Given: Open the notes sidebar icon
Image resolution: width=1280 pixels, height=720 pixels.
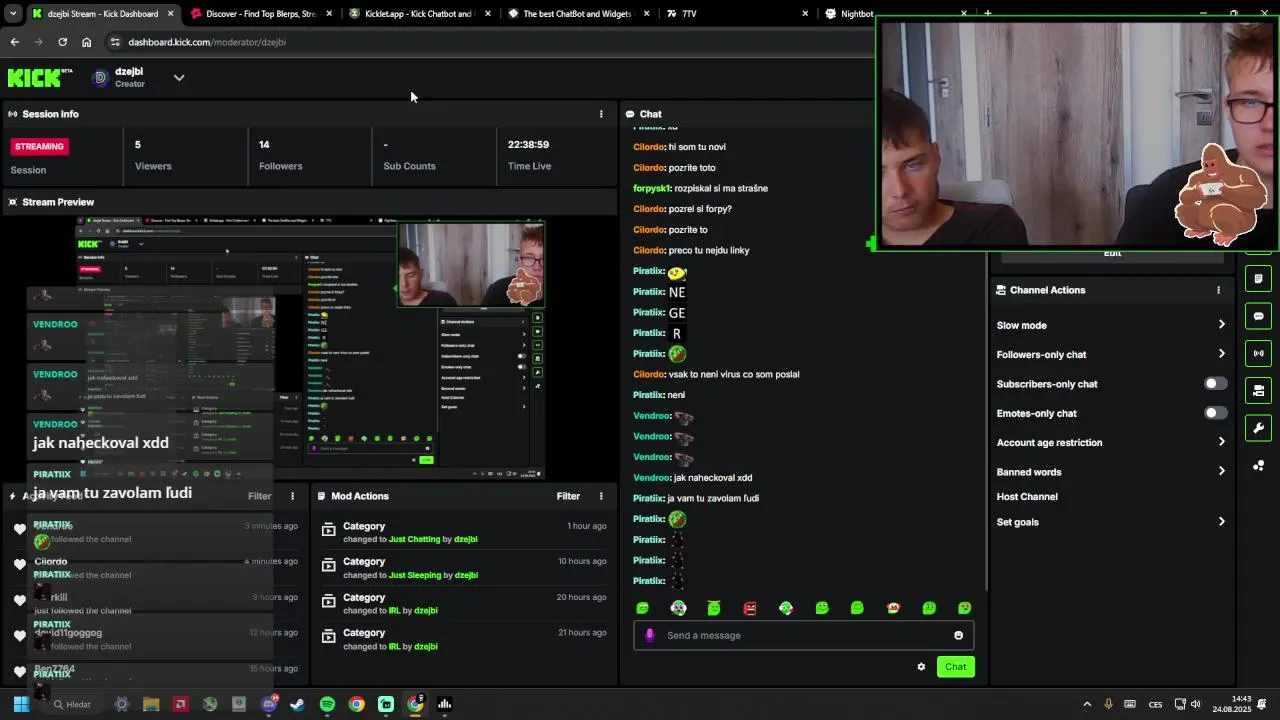Looking at the screenshot, I should [1258, 278].
